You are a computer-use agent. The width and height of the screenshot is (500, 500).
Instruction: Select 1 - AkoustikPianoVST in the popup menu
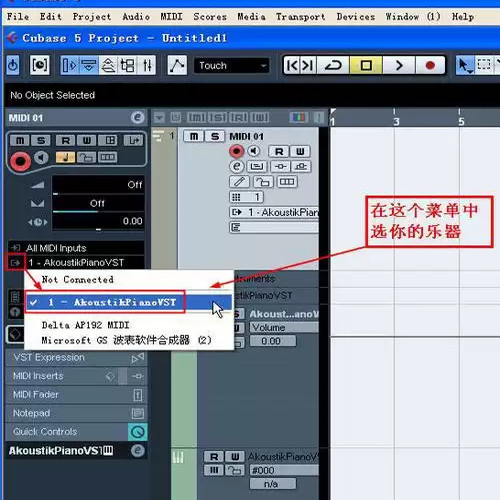[129, 302]
